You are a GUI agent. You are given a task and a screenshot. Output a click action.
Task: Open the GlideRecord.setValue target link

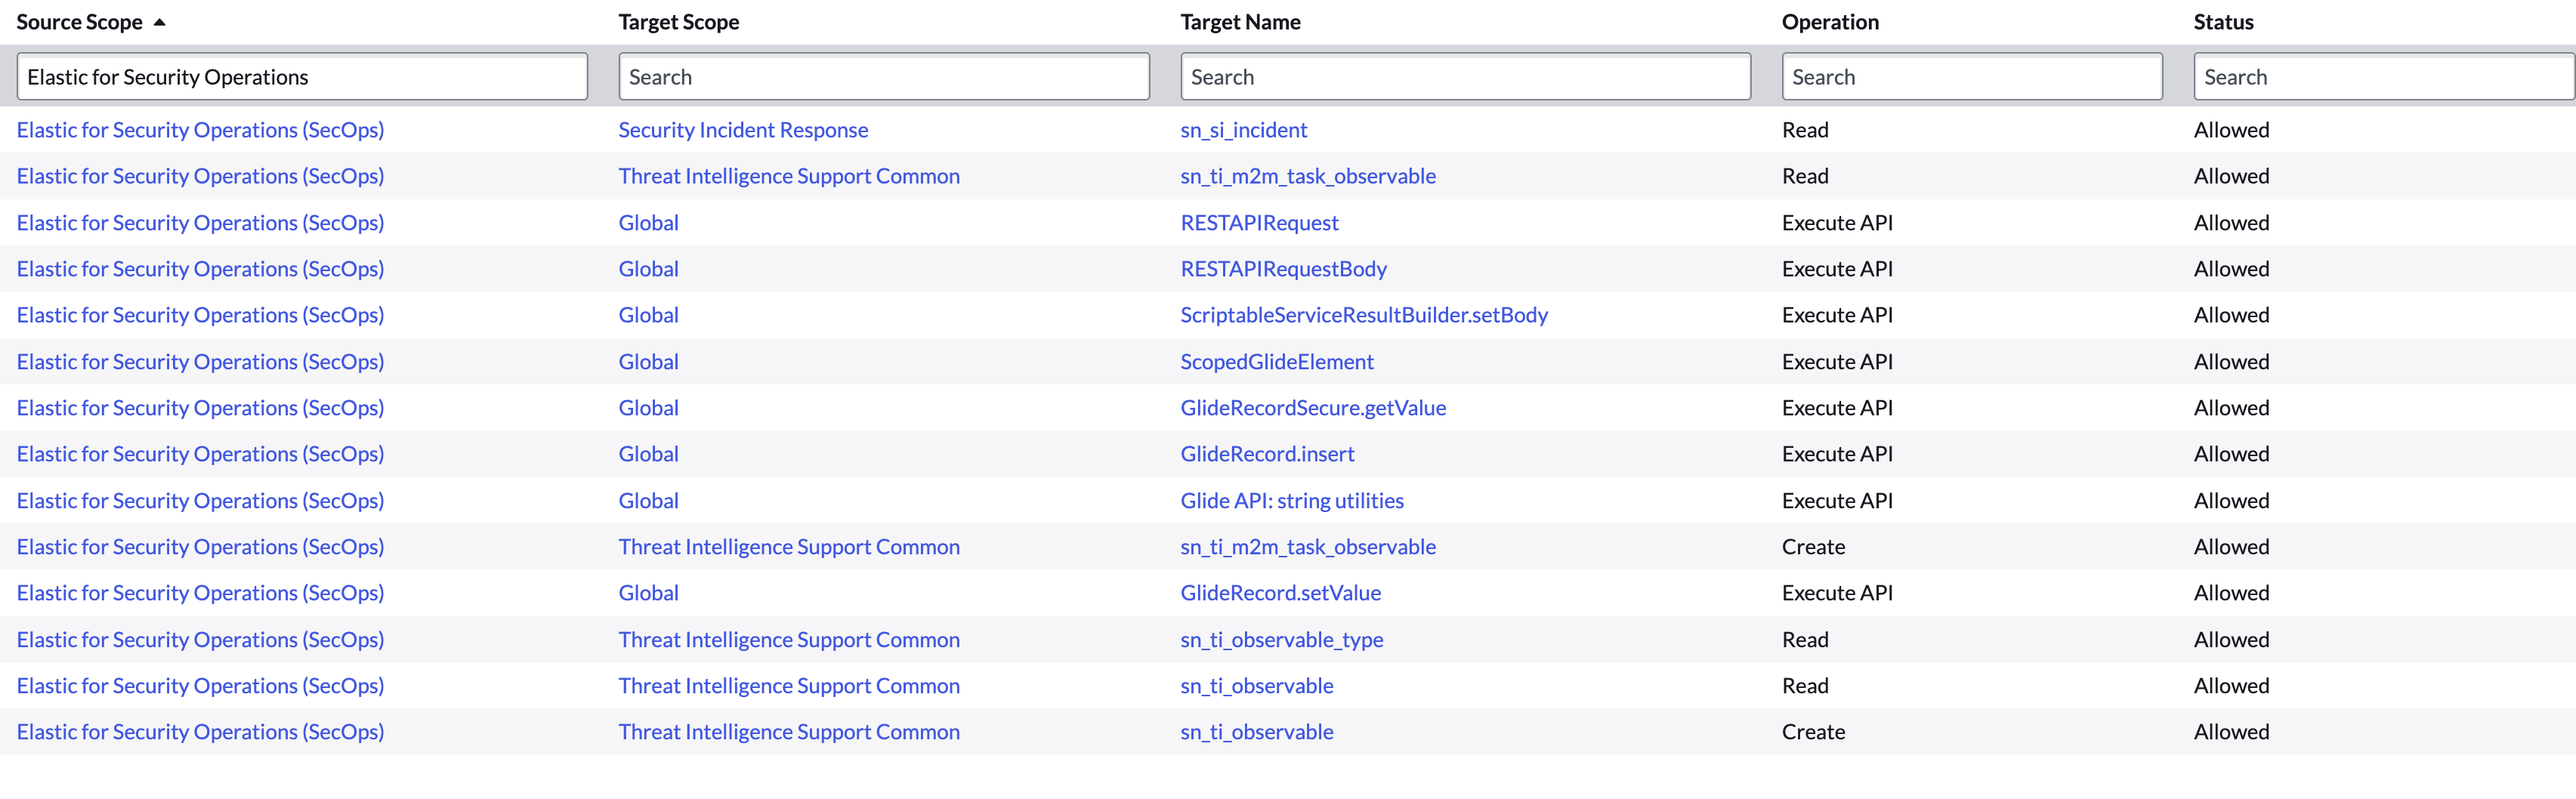[1279, 592]
